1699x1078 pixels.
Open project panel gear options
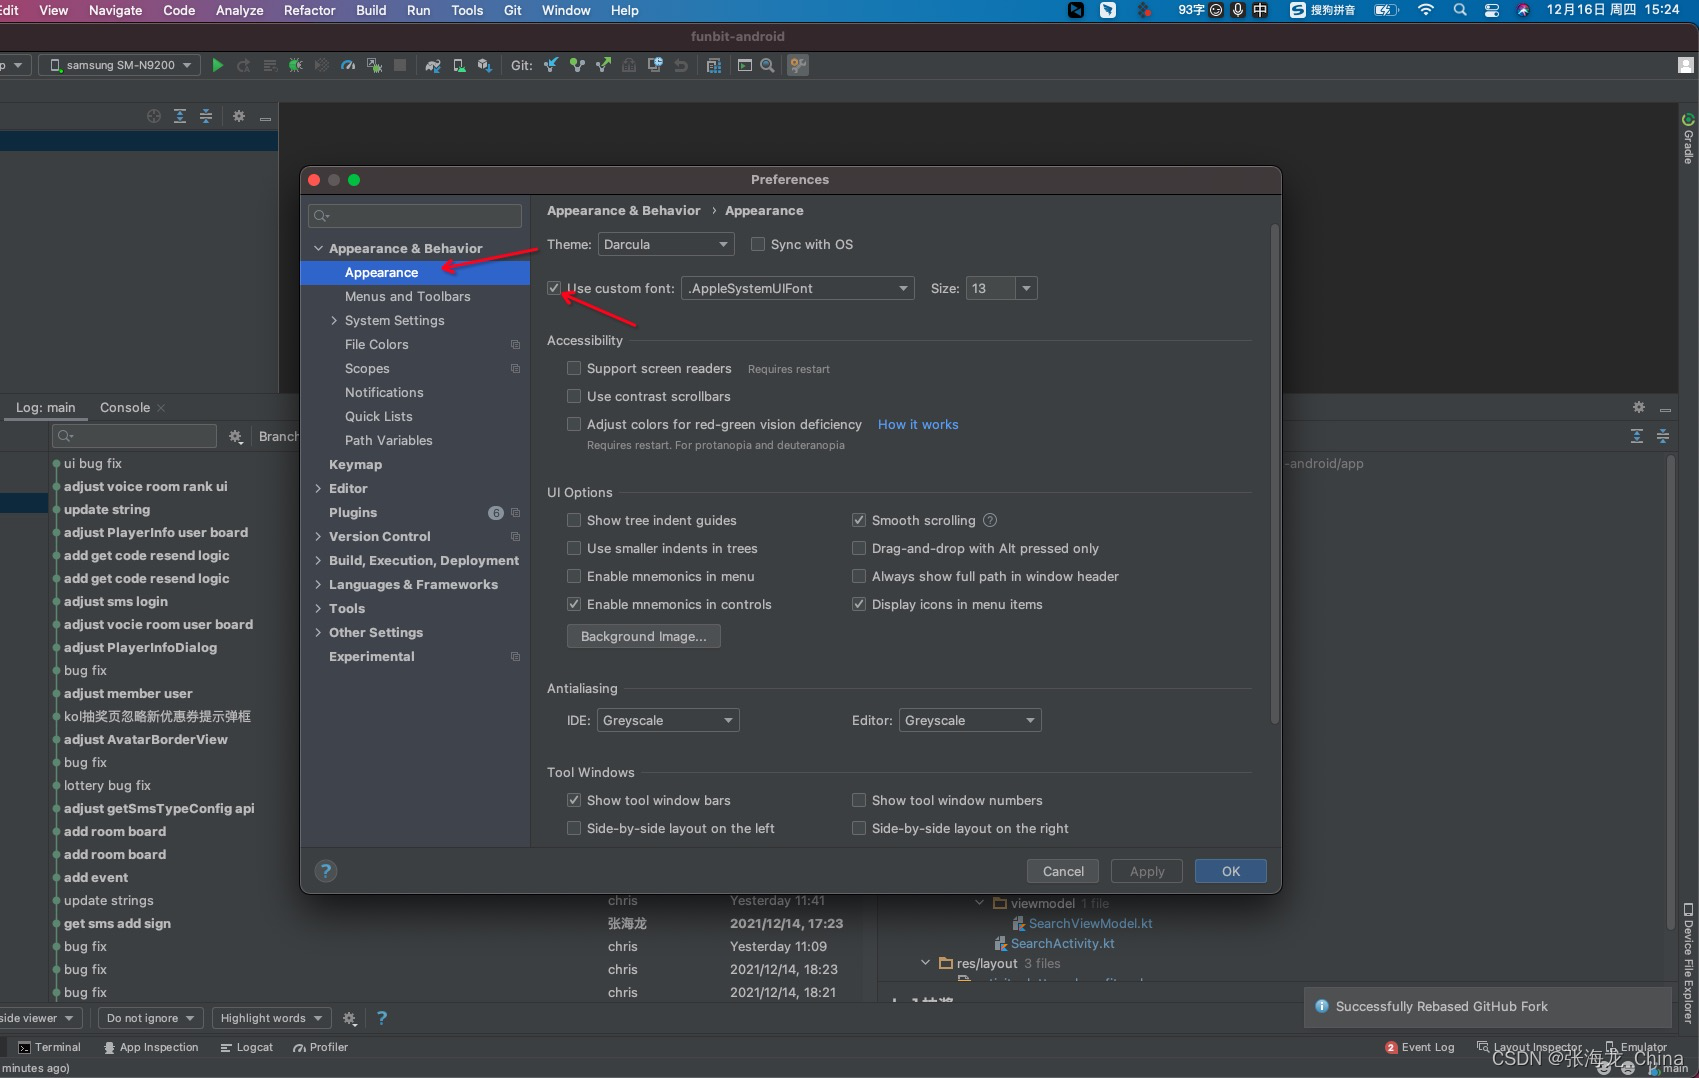pyautogui.click(x=239, y=116)
